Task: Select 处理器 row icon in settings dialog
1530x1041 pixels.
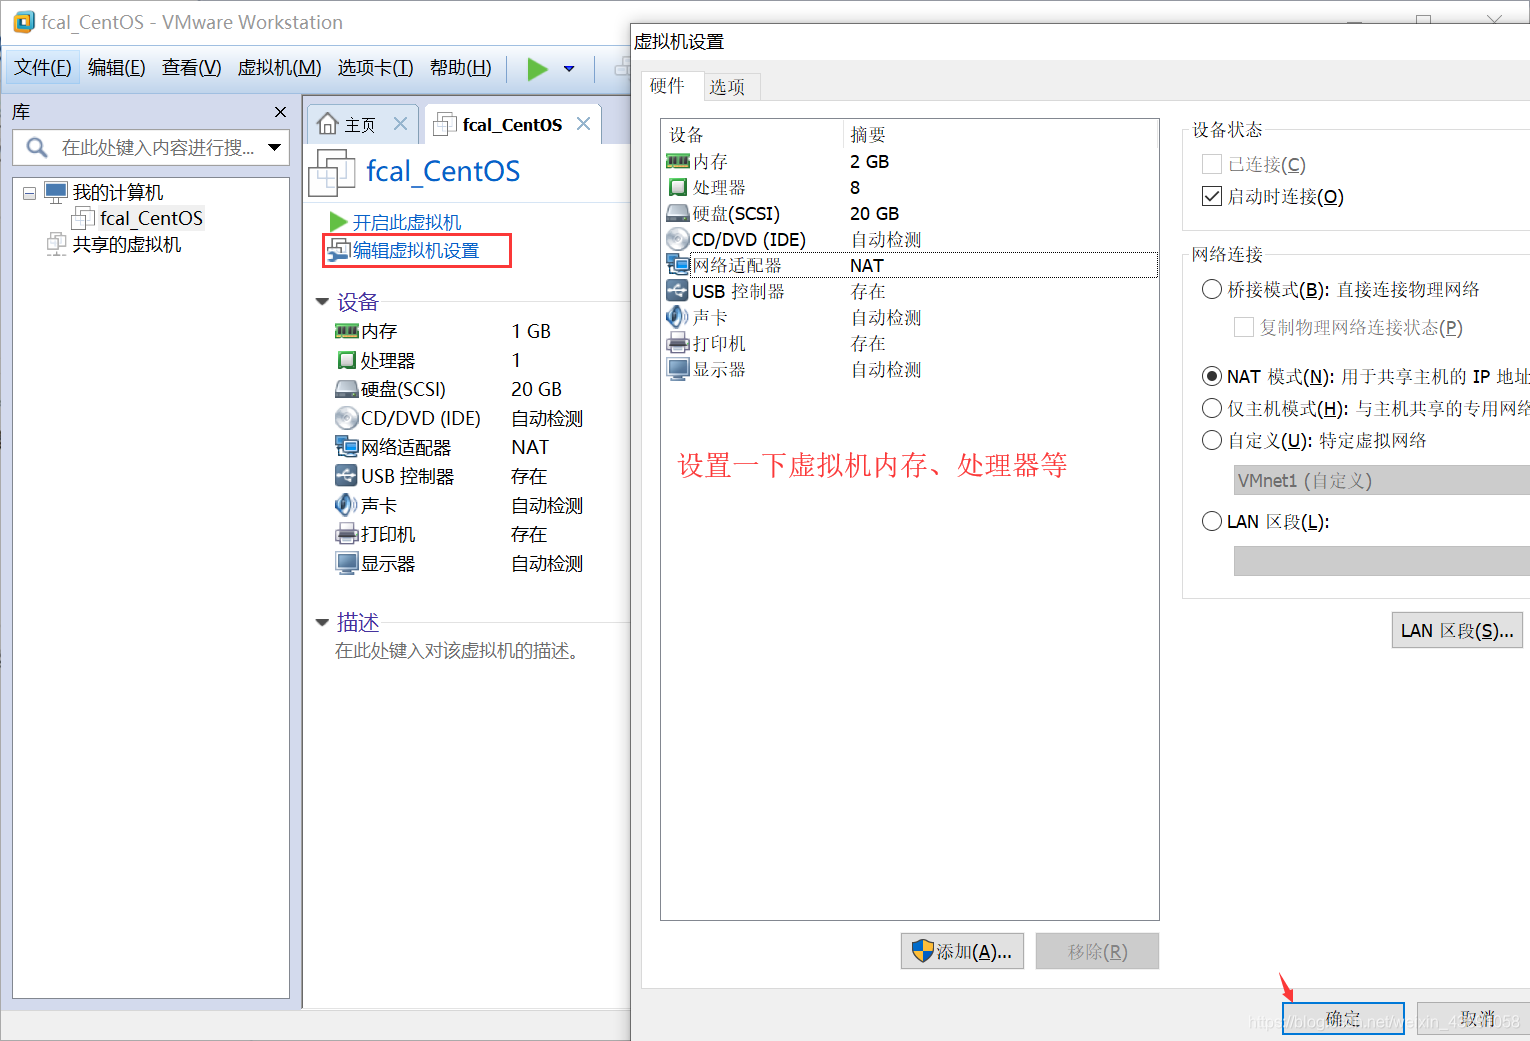Action: 678,187
